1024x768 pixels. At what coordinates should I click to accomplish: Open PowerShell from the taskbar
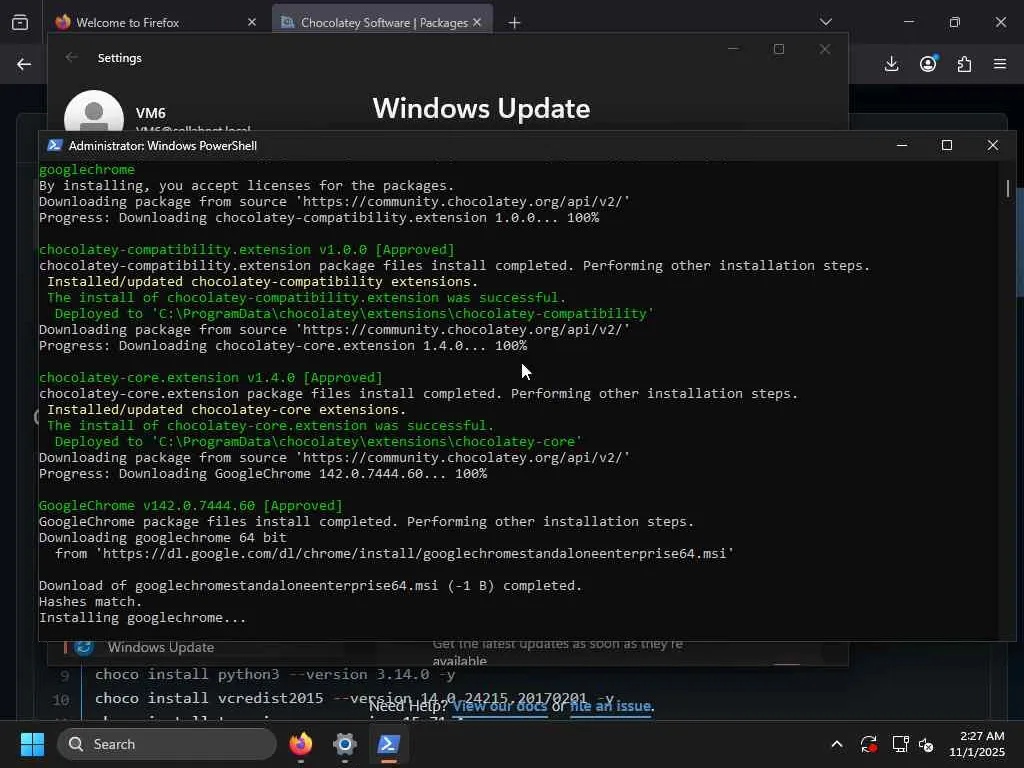388,744
